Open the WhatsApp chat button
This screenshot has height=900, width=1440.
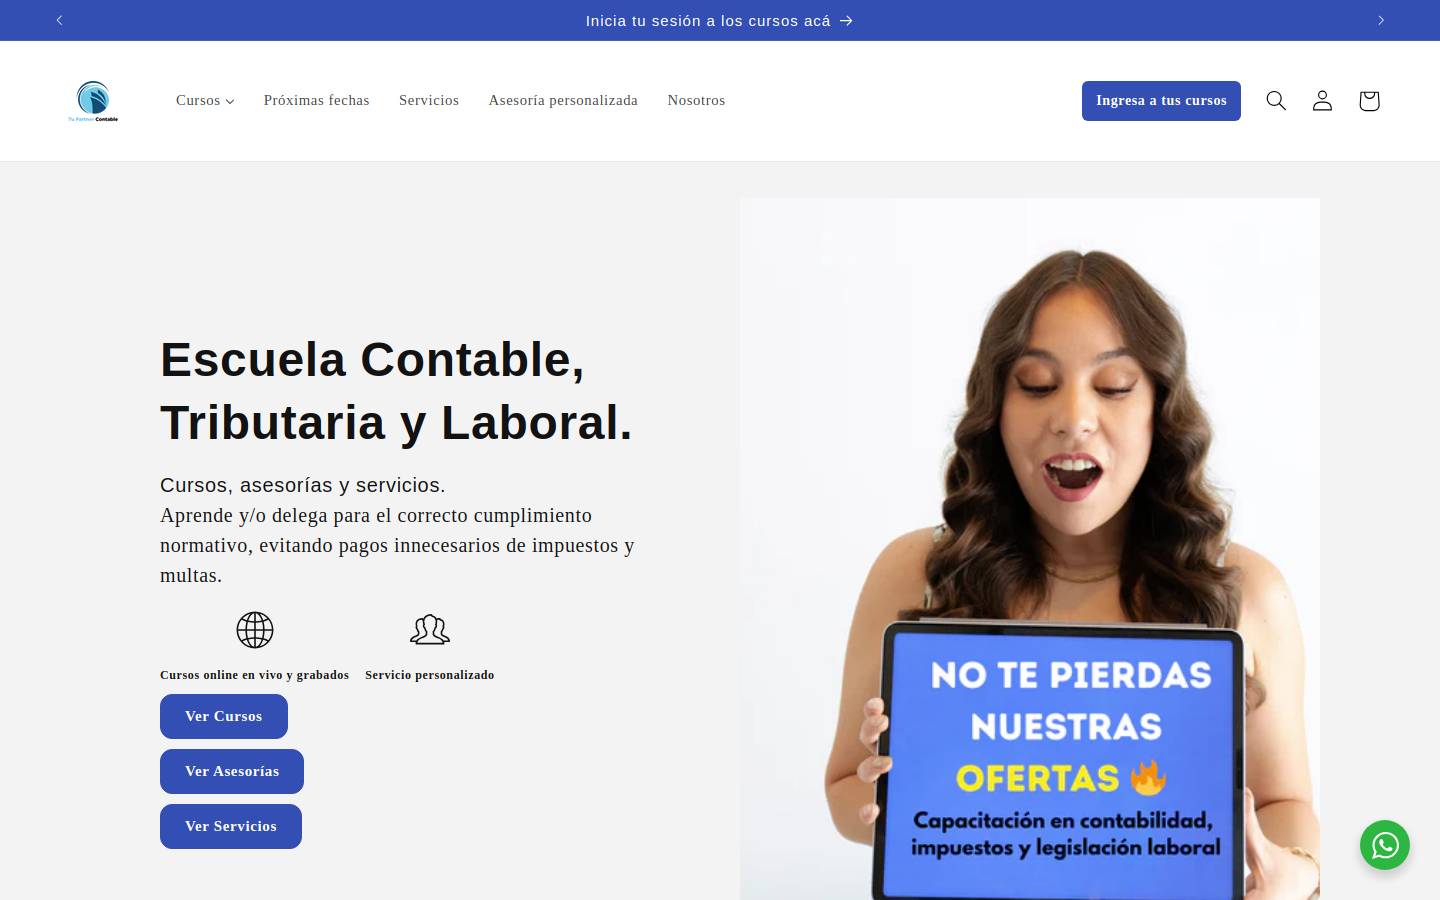1385,845
